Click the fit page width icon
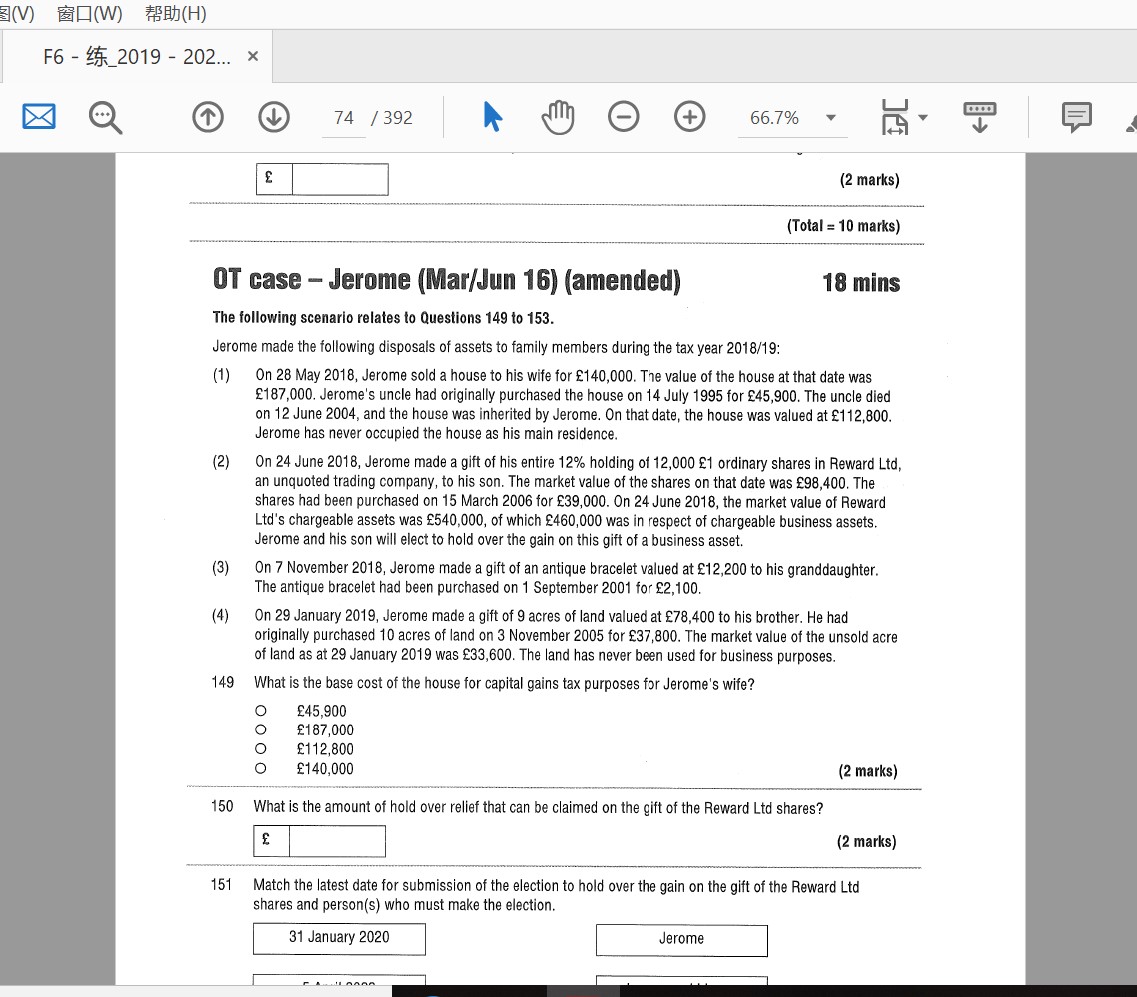This screenshot has width=1137, height=997. coord(894,117)
